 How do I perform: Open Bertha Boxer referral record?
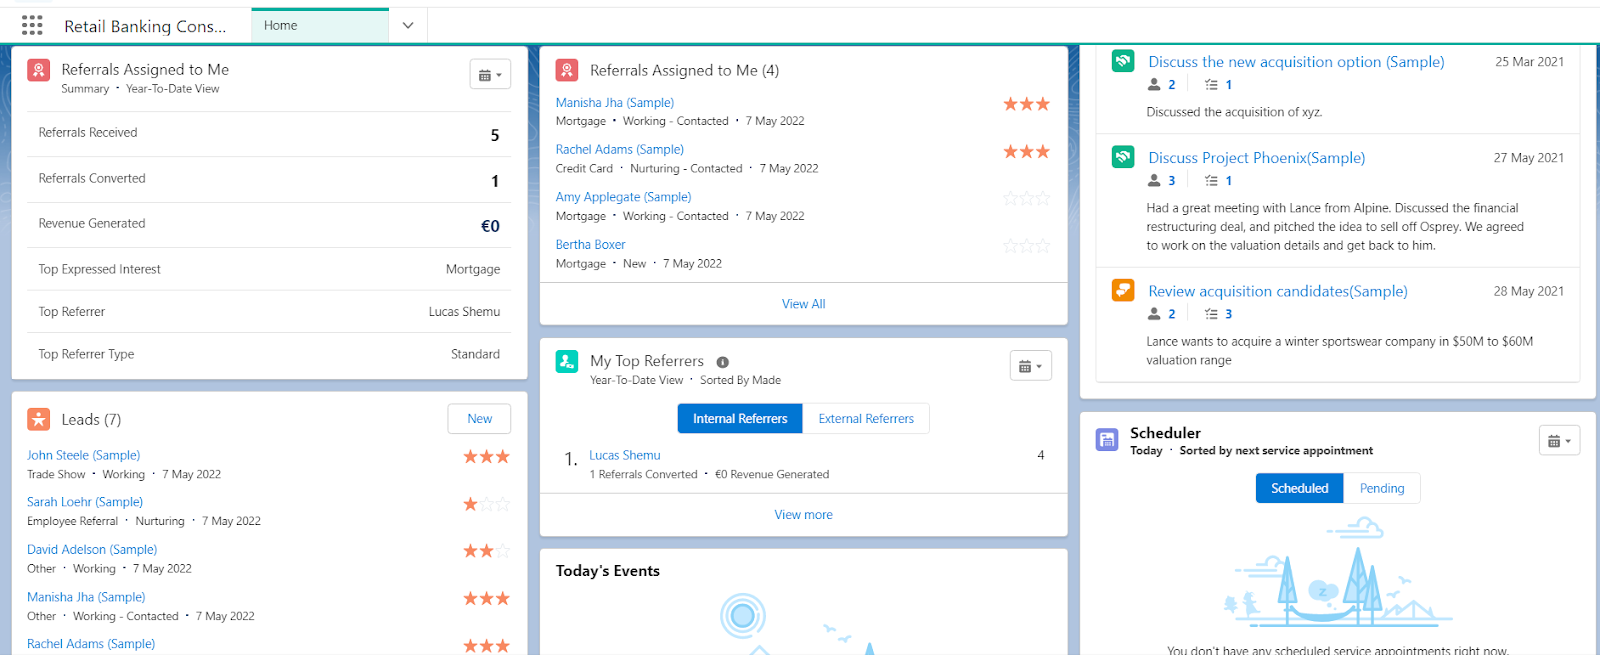590,245
